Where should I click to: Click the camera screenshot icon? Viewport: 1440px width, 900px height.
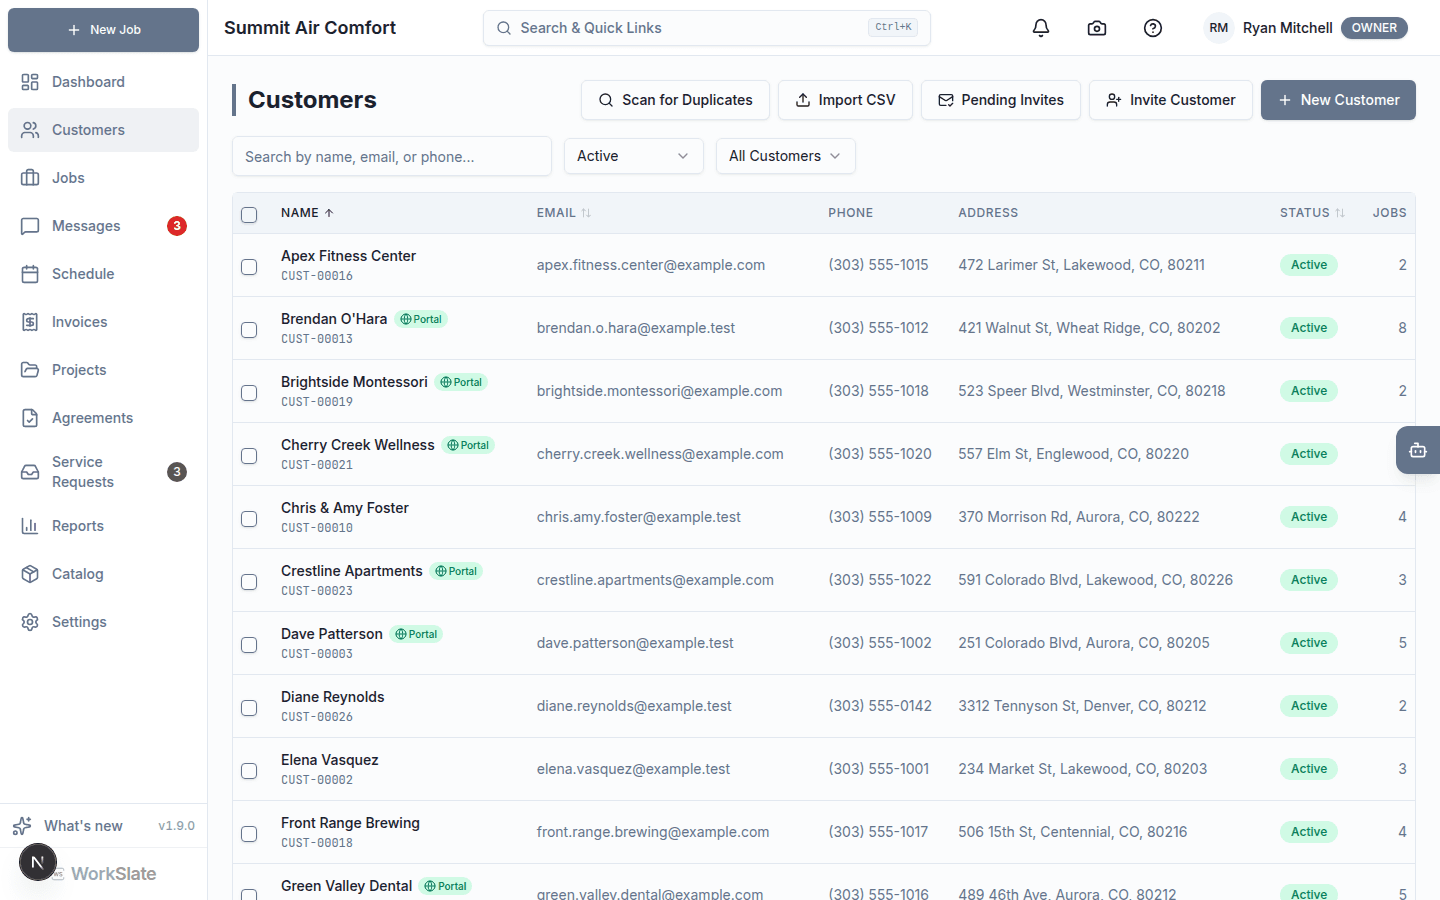point(1097,28)
